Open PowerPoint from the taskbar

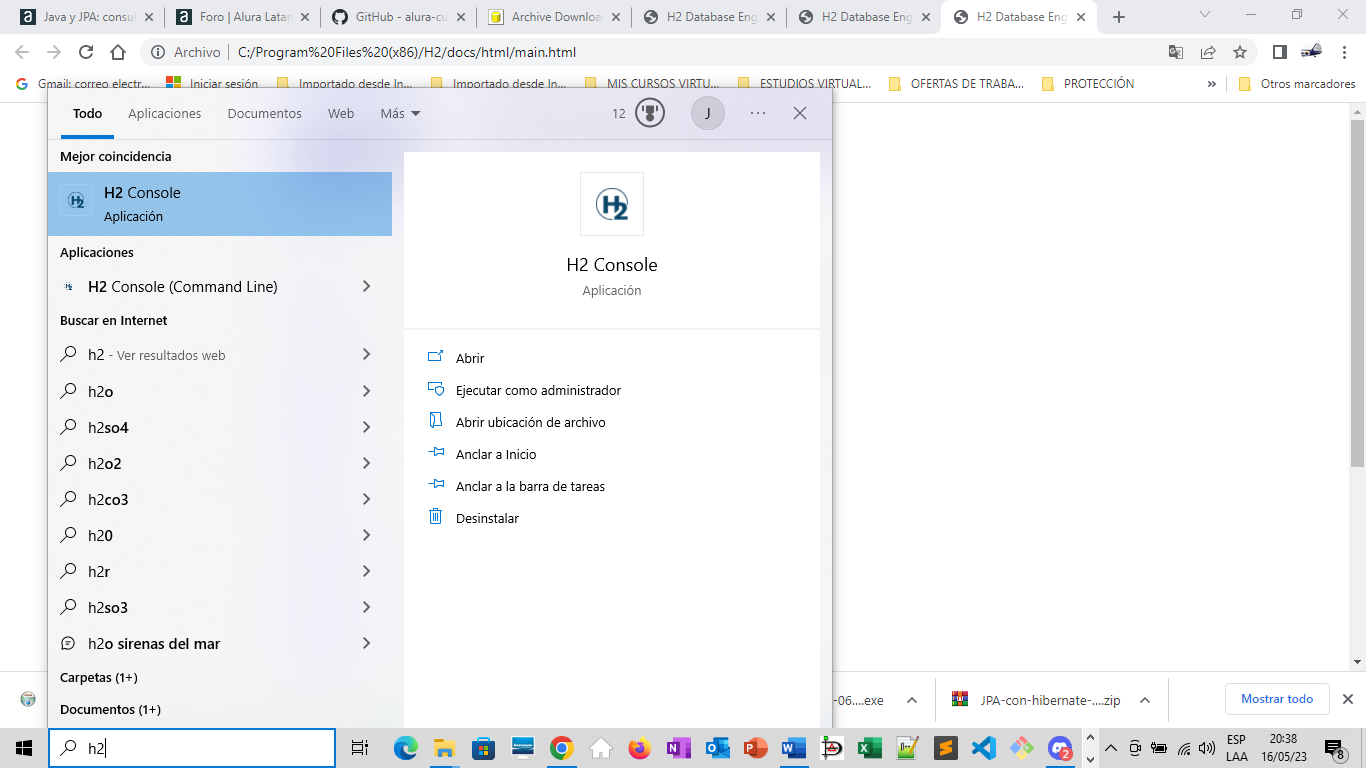pos(755,748)
